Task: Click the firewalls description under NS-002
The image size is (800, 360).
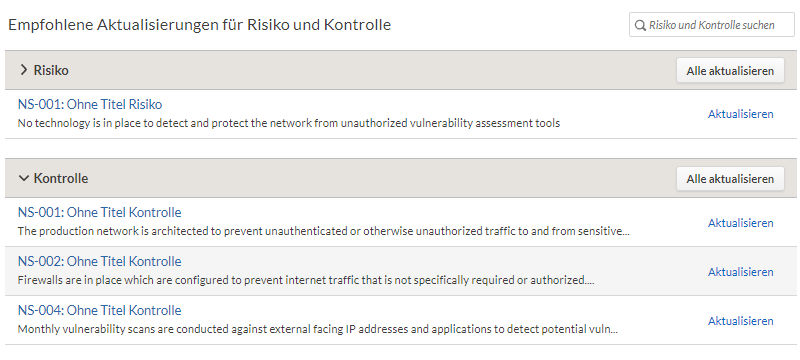Action: [x=306, y=280]
